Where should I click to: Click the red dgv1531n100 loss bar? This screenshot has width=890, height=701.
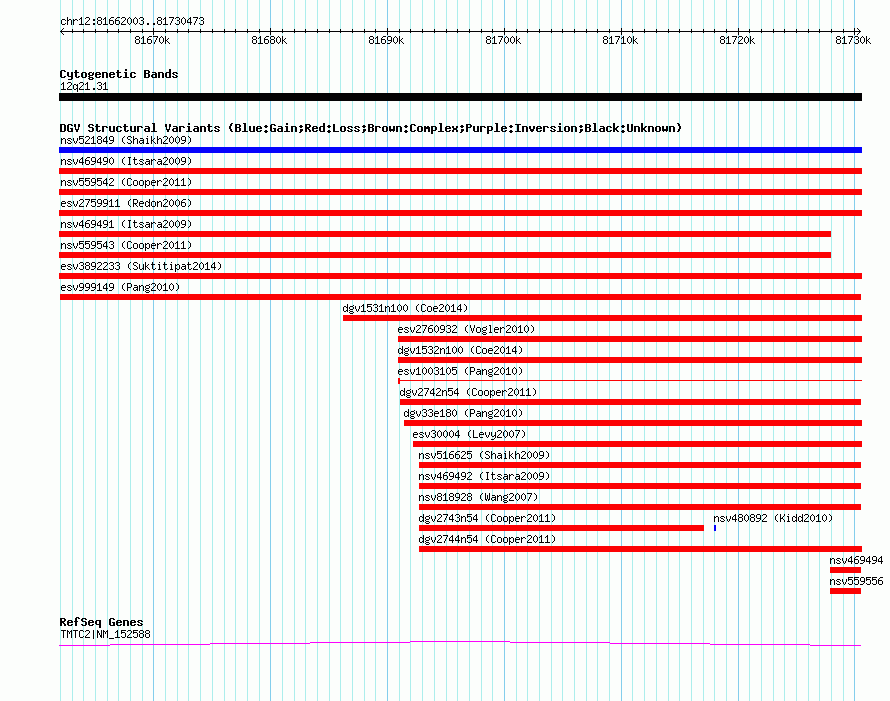(x=602, y=318)
